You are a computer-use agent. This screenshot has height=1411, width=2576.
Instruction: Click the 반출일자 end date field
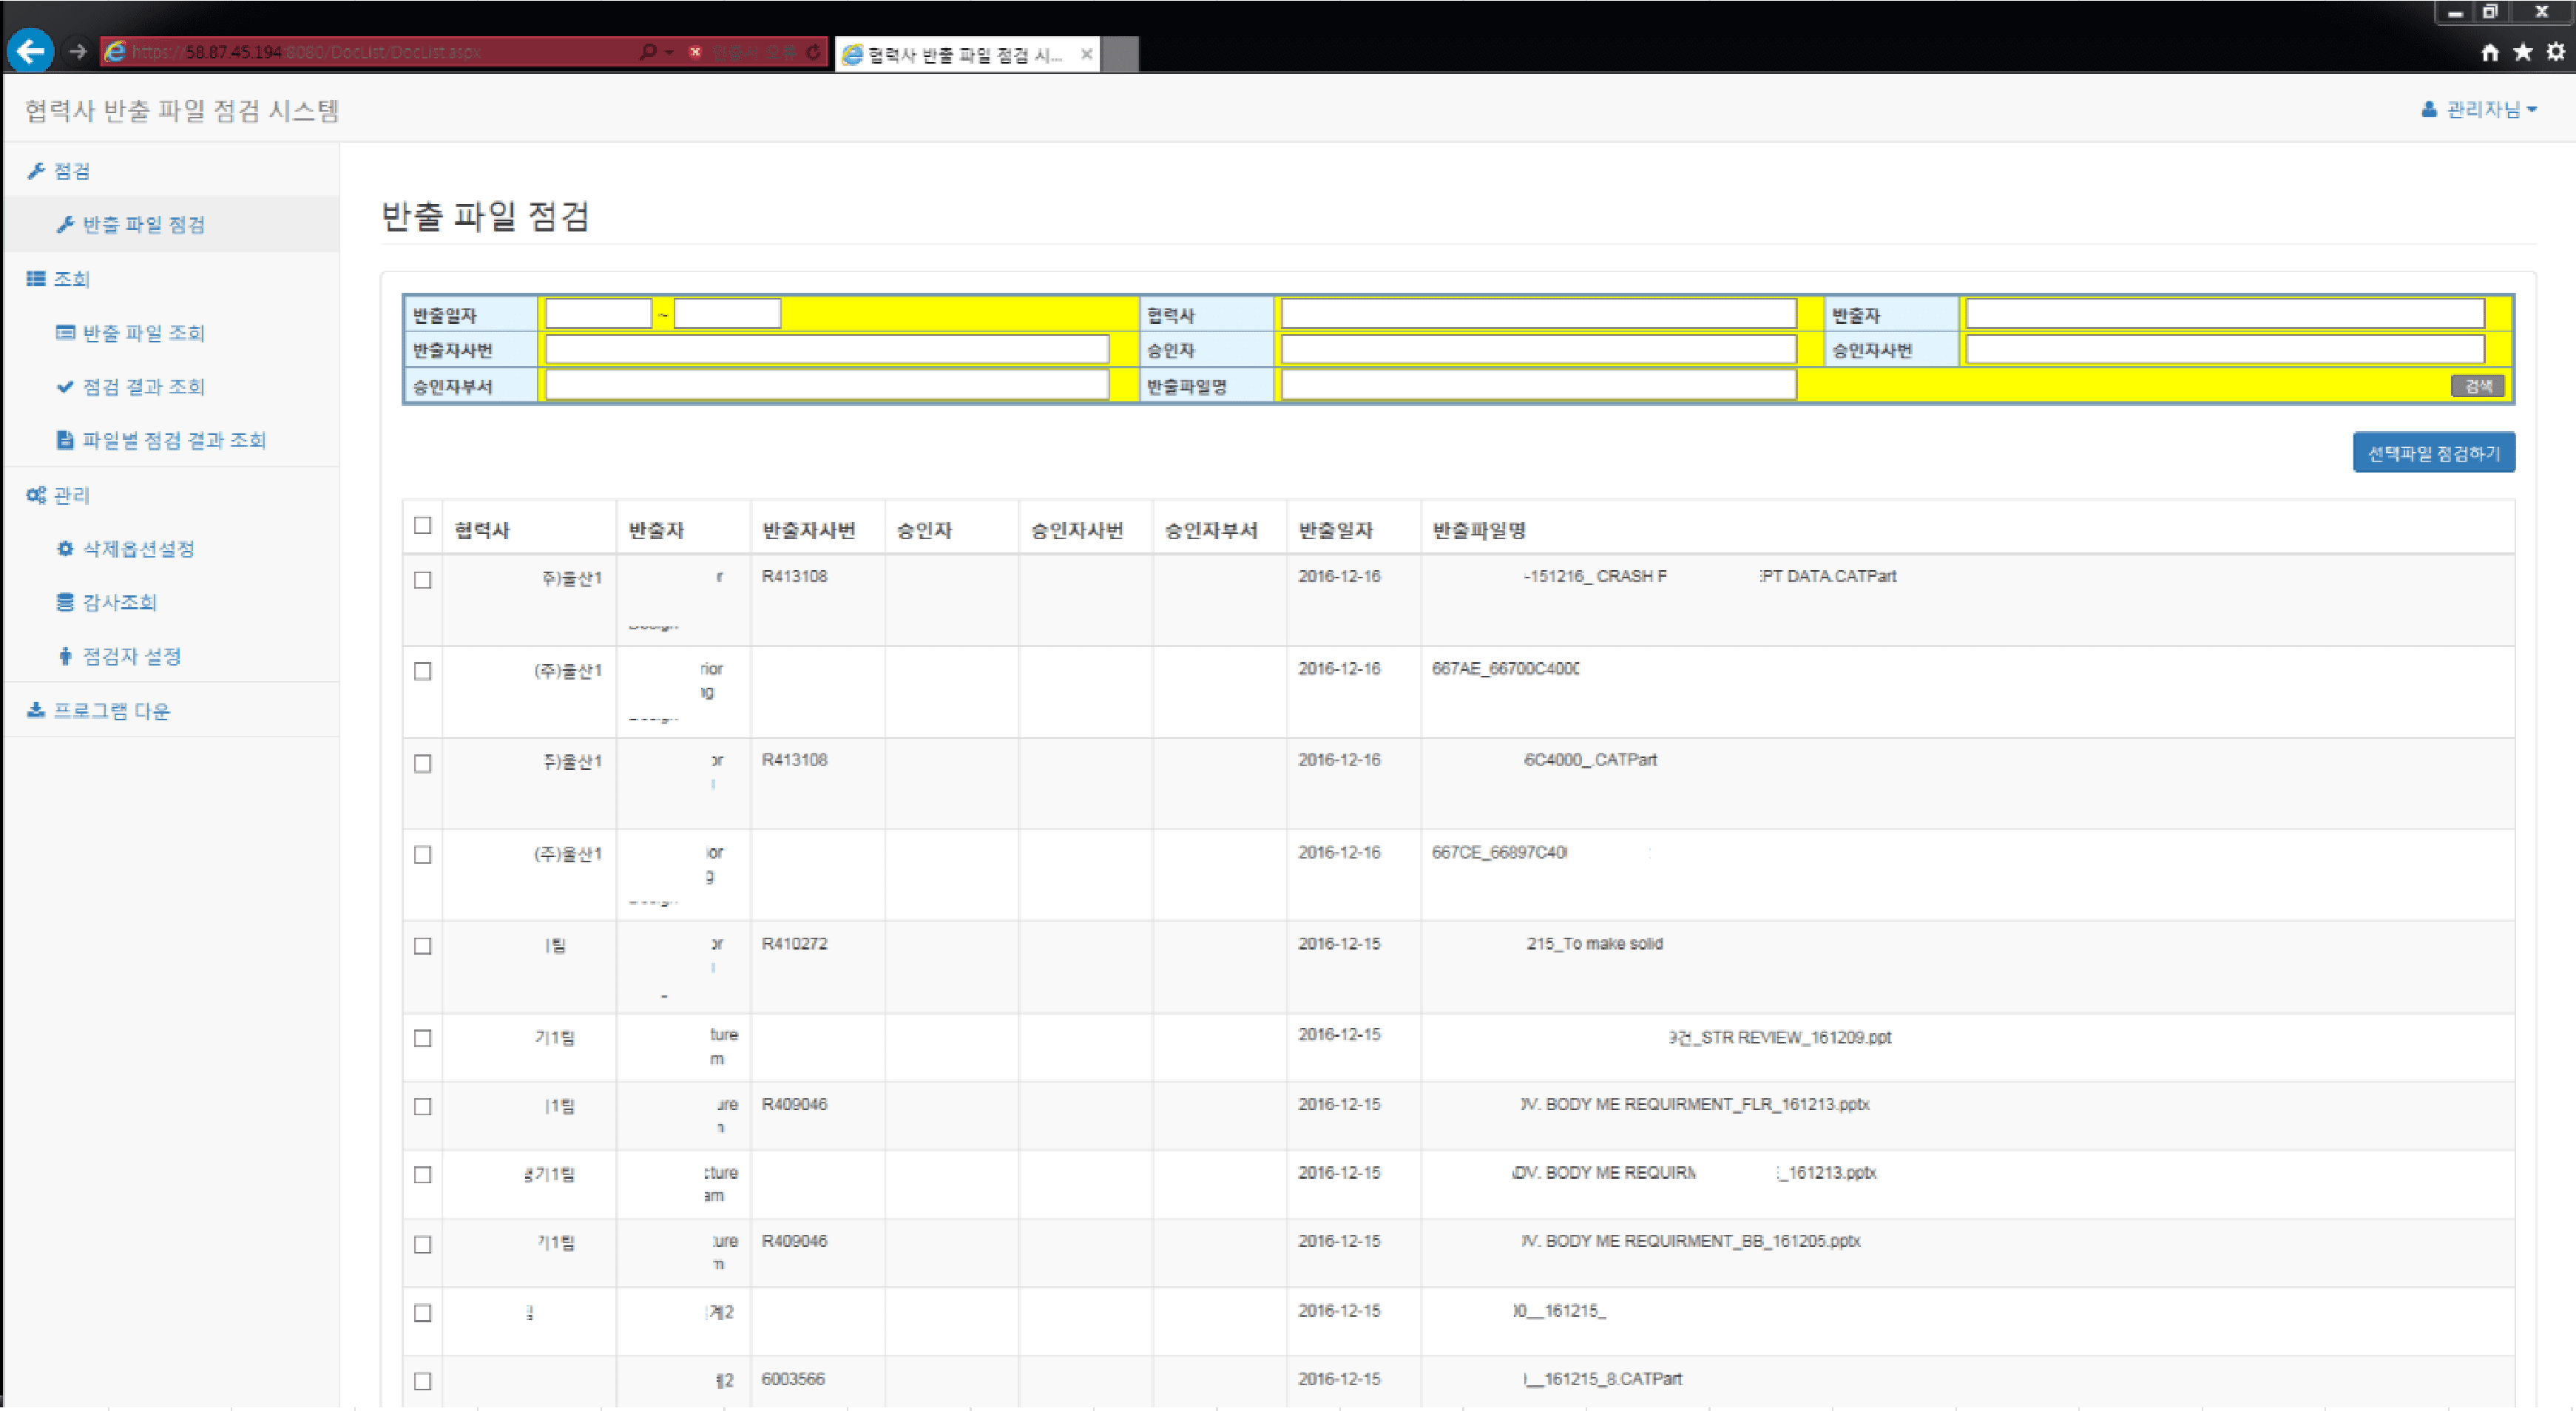pyautogui.click(x=727, y=314)
